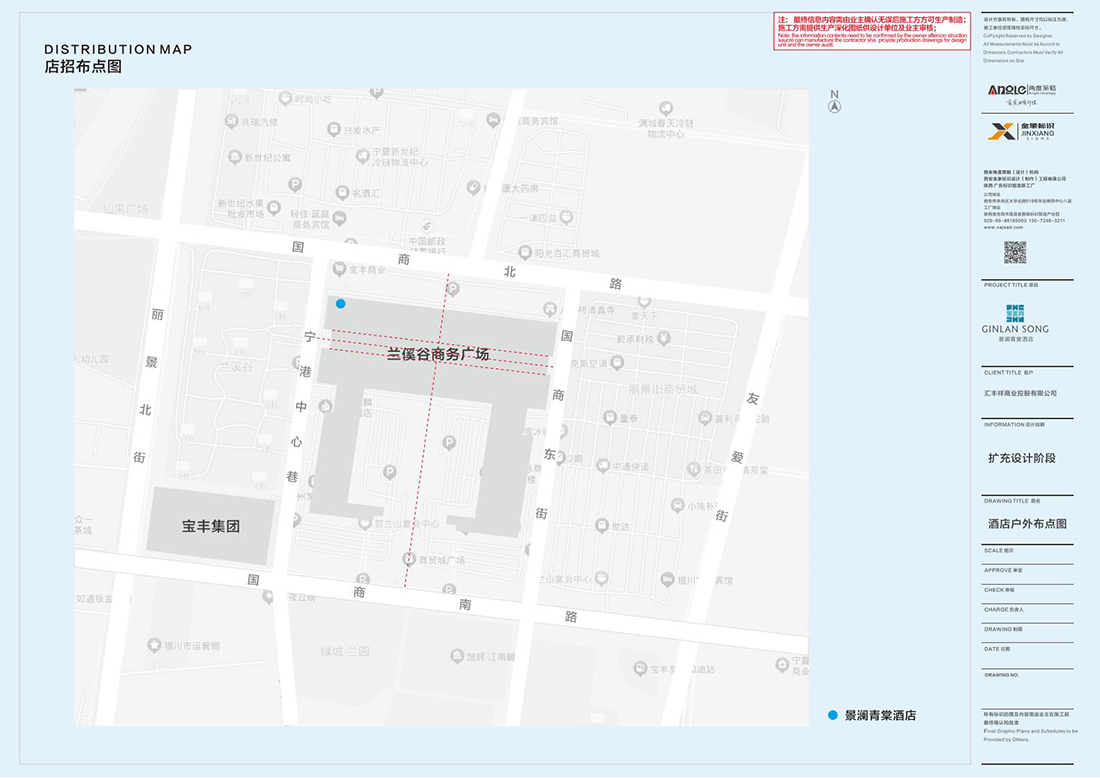This screenshot has height=778, width=1100.
Task: Click the blue hotel location dot on map
Action: (x=341, y=303)
